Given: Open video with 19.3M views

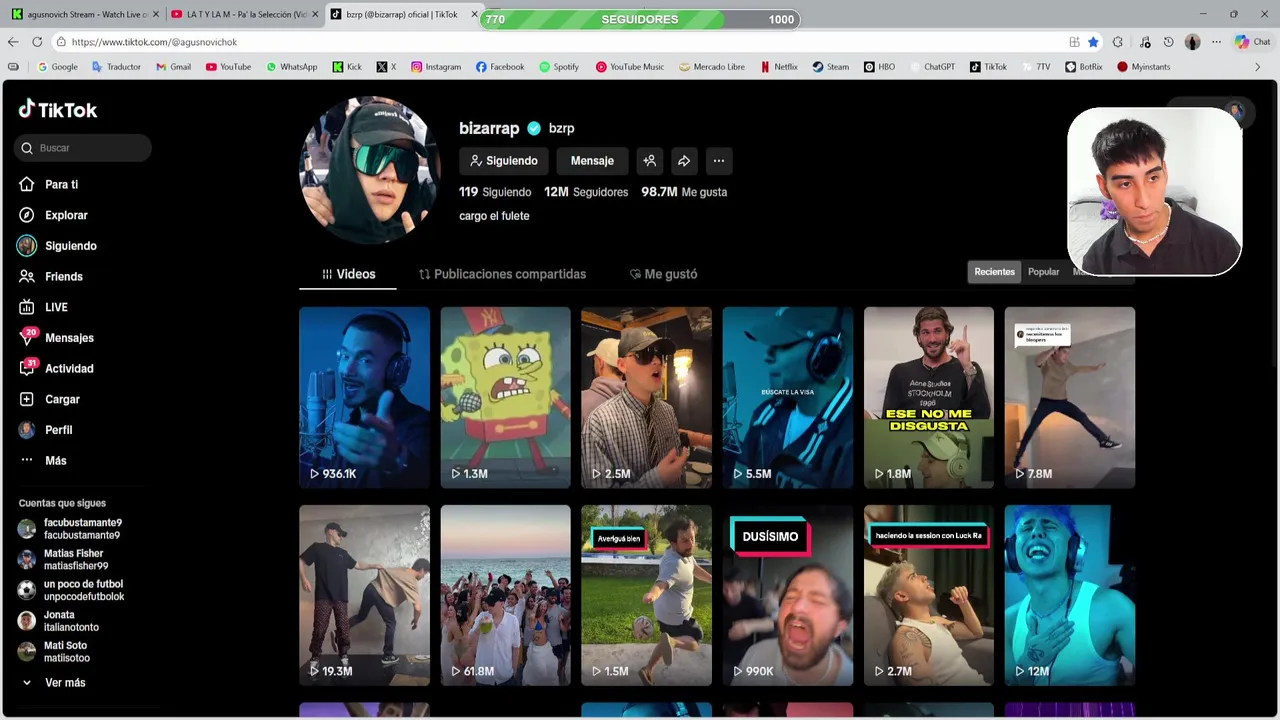Looking at the screenshot, I should (364, 595).
